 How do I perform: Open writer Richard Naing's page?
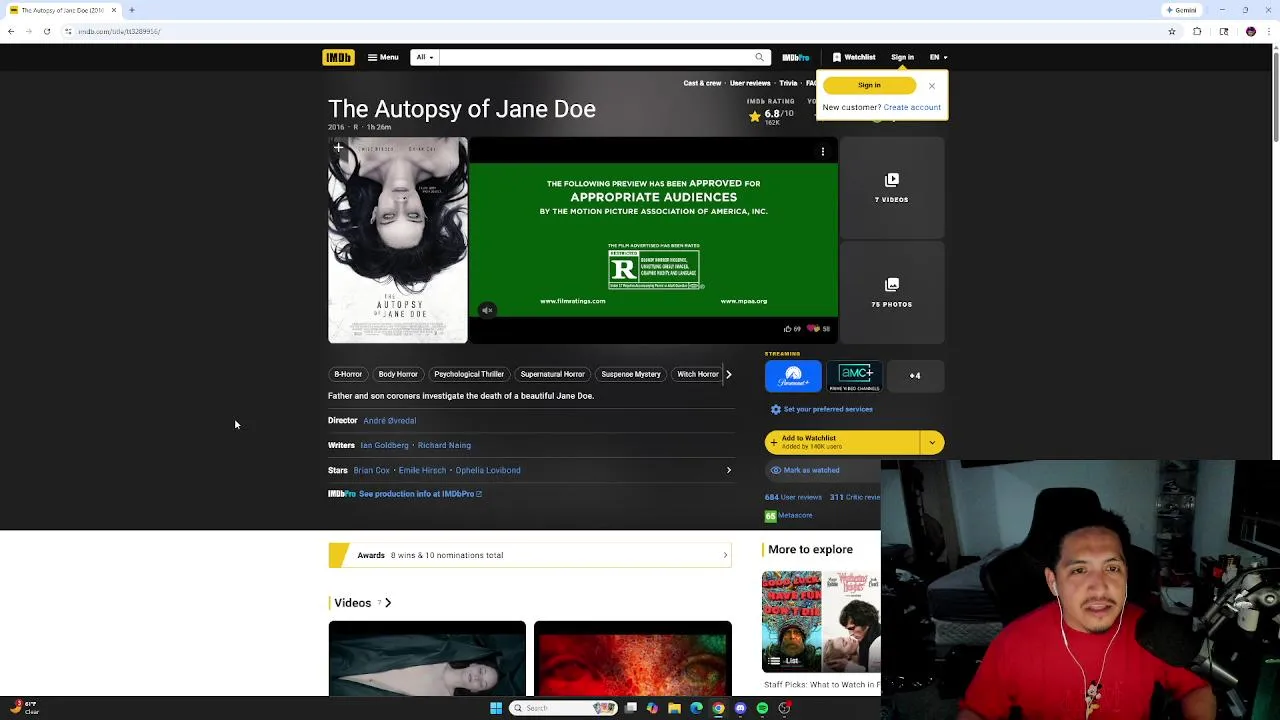click(x=444, y=445)
